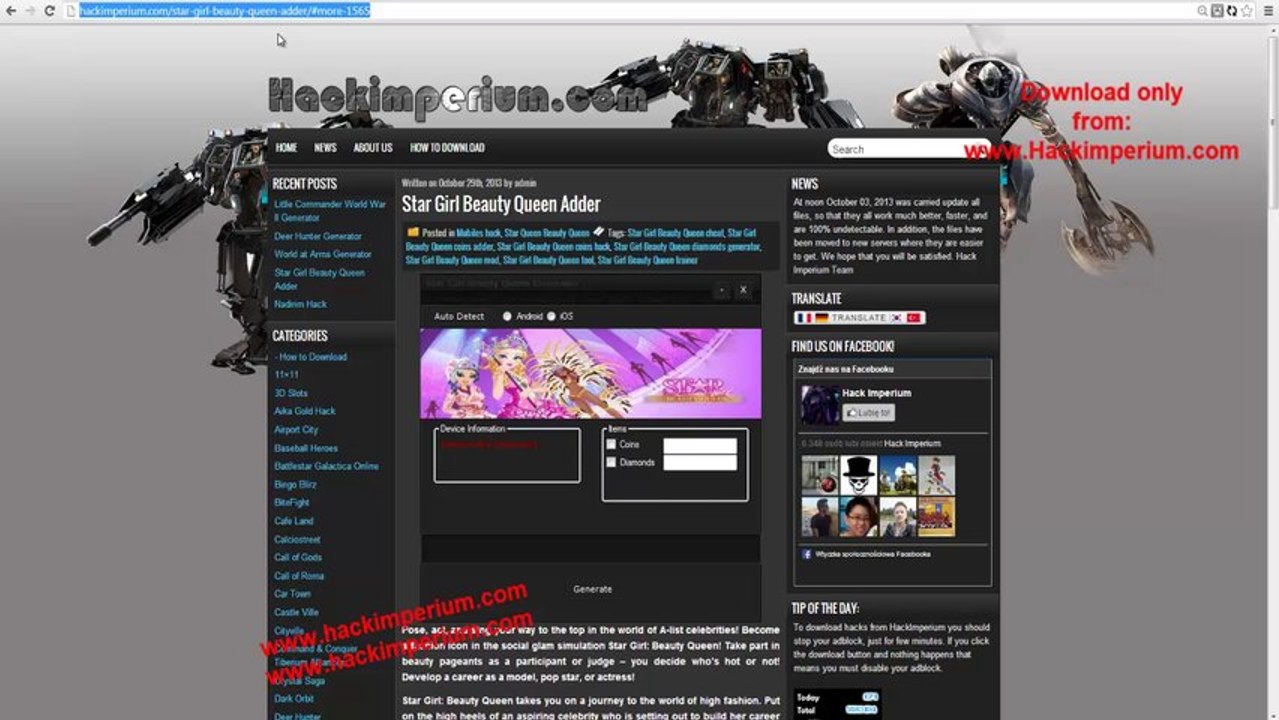This screenshot has width=1279, height=720.
Task: Open the 'Little Commander World War II Generator' post
Action: [x=330, y=210]
